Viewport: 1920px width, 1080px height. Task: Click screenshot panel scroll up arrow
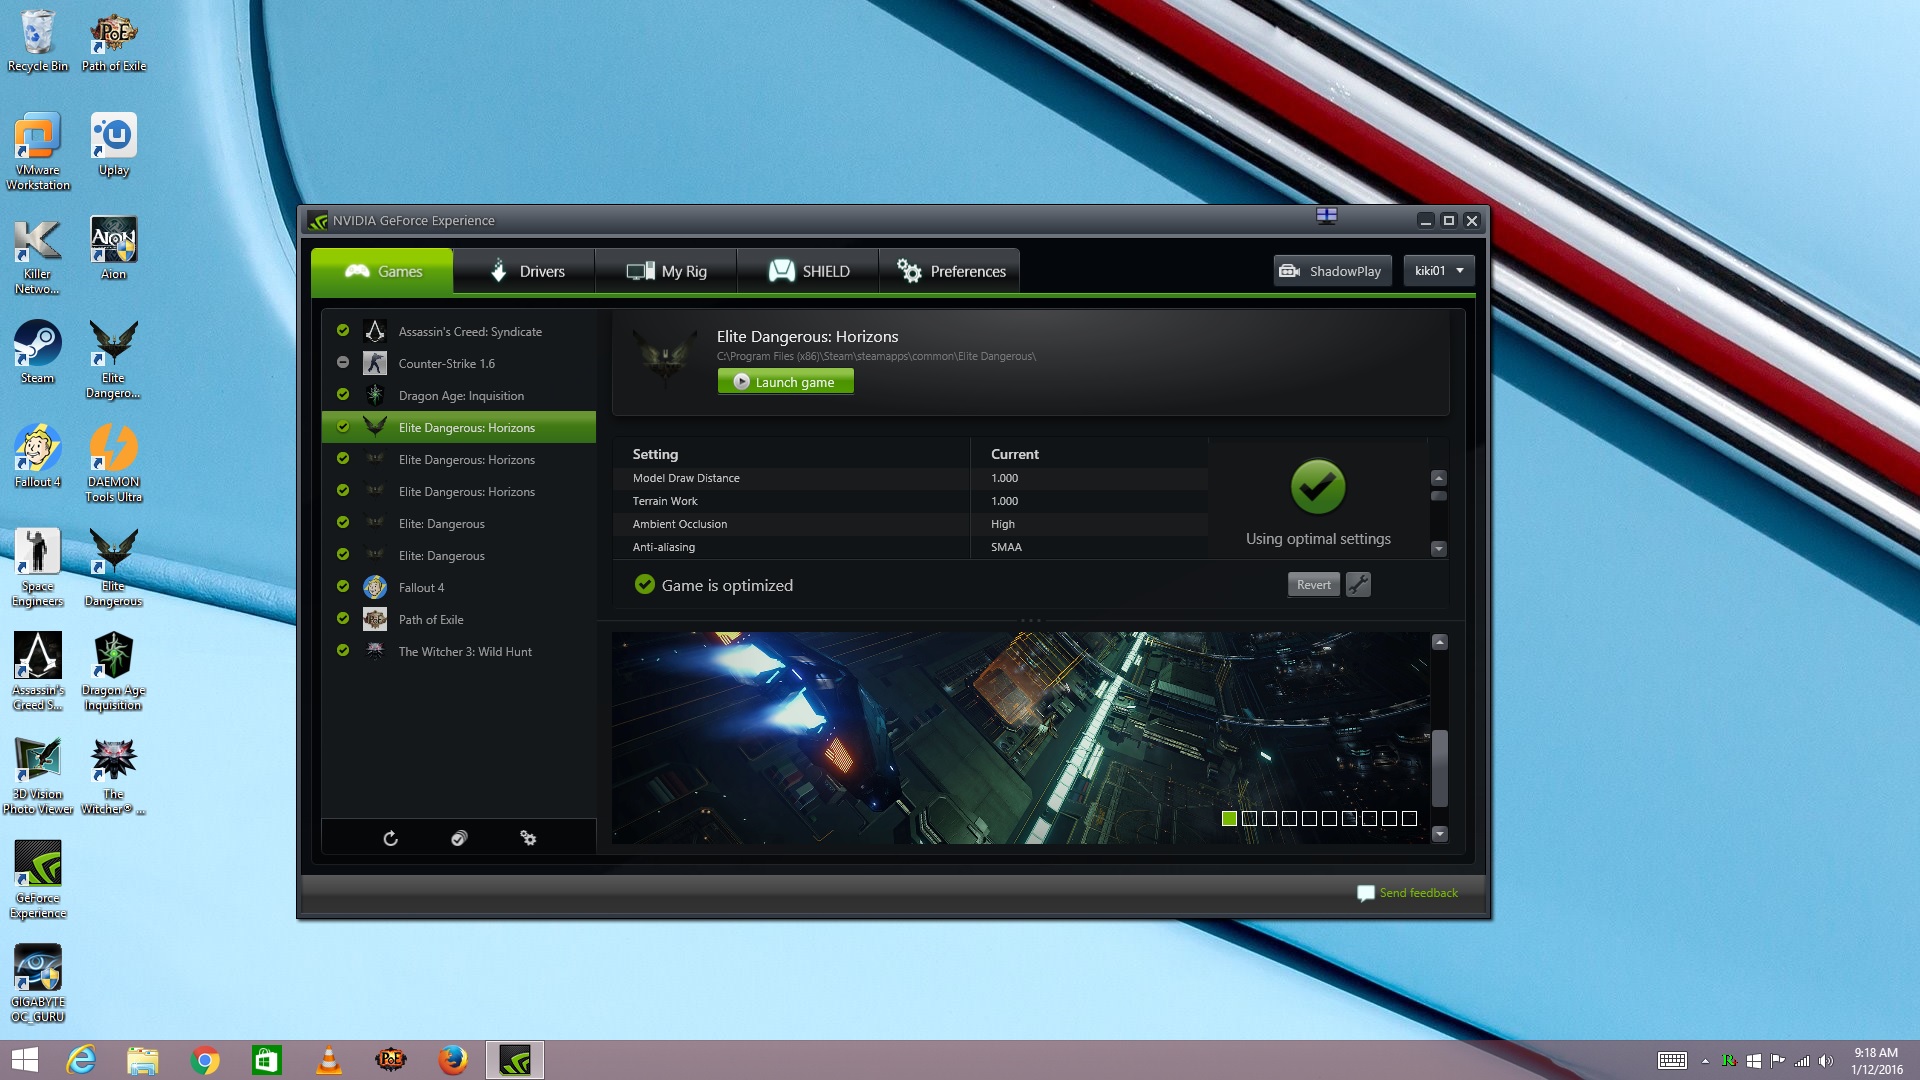click(x=1440, y=642)
